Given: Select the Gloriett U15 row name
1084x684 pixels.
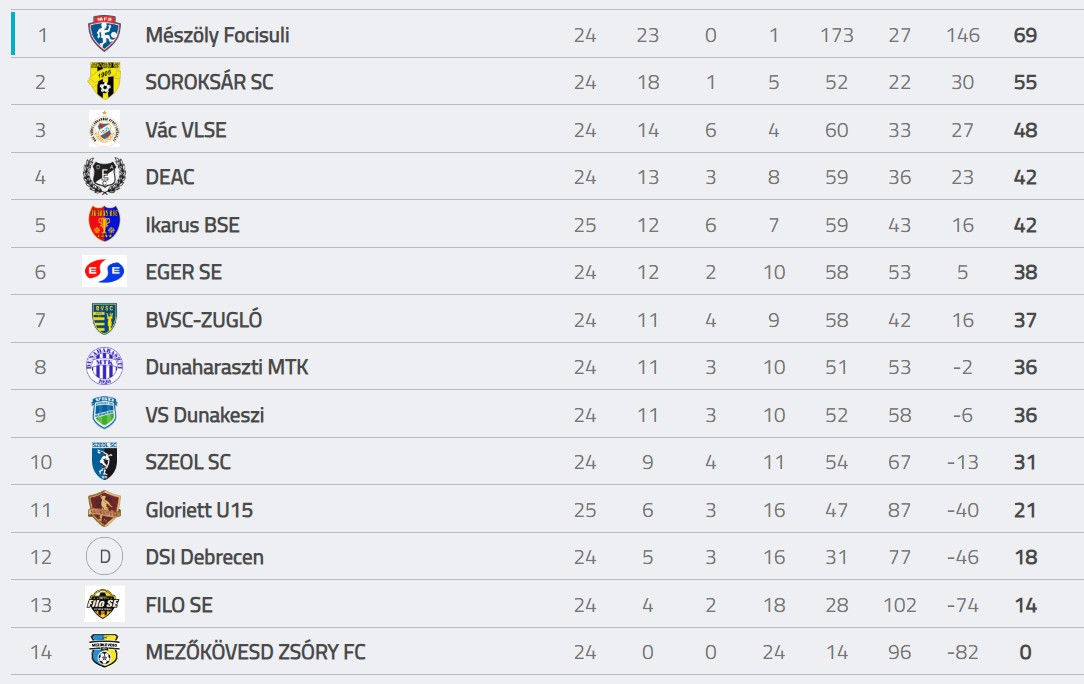Looking at the screenshot, I should click(199, 510).
